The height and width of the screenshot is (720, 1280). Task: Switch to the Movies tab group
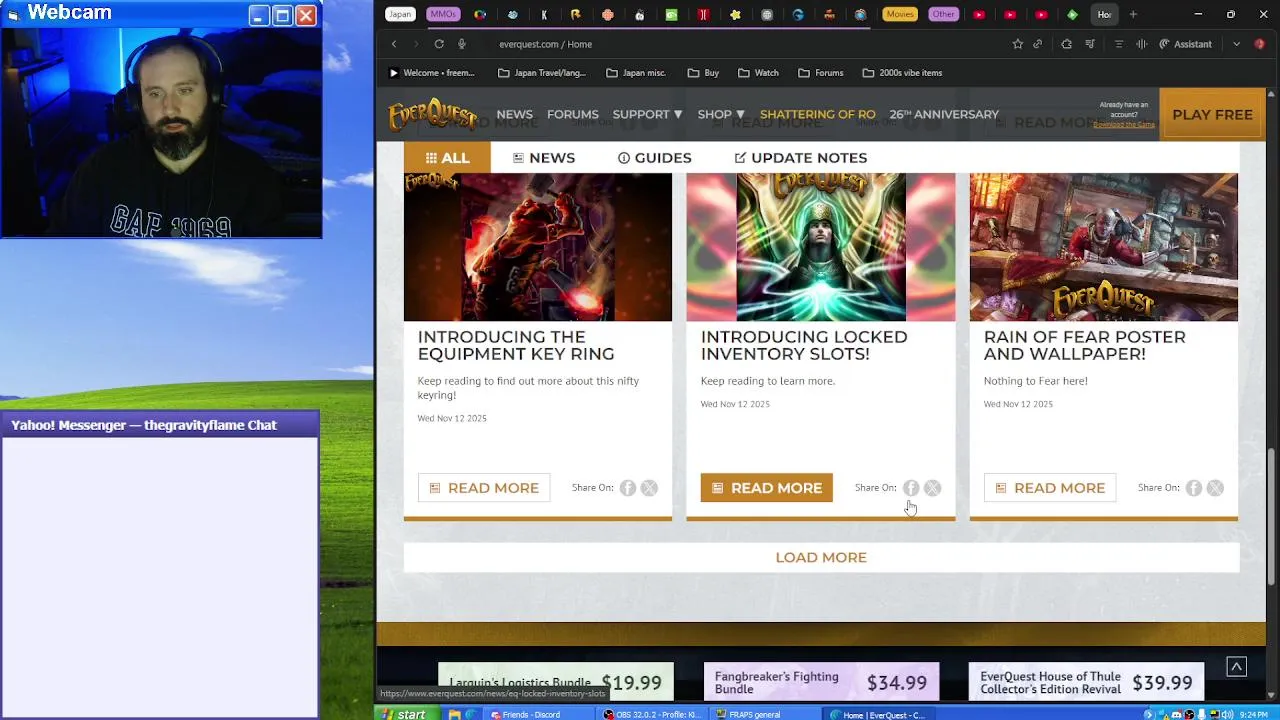900,14
